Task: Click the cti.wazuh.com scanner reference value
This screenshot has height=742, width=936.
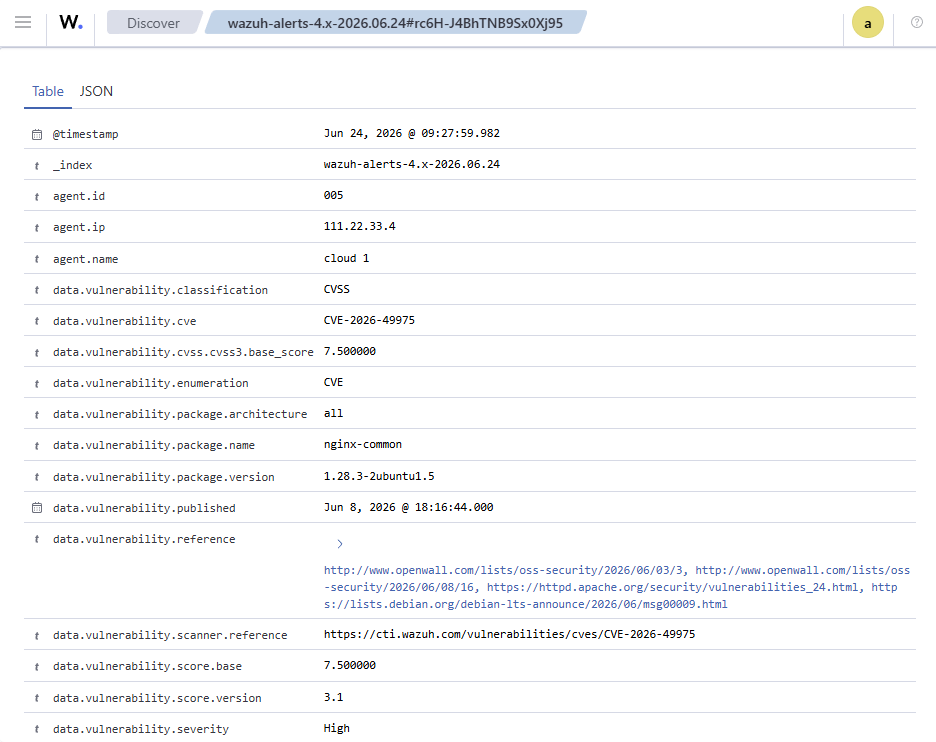Action: [x=509, y=634]
